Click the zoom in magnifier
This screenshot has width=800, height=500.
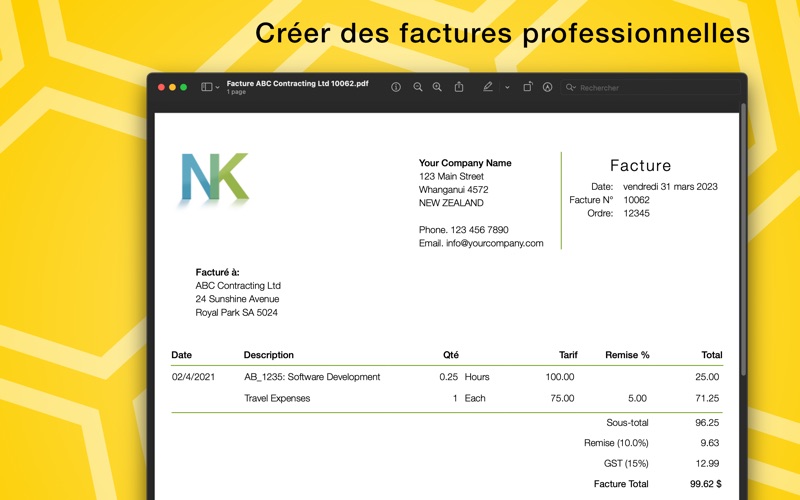437,87
